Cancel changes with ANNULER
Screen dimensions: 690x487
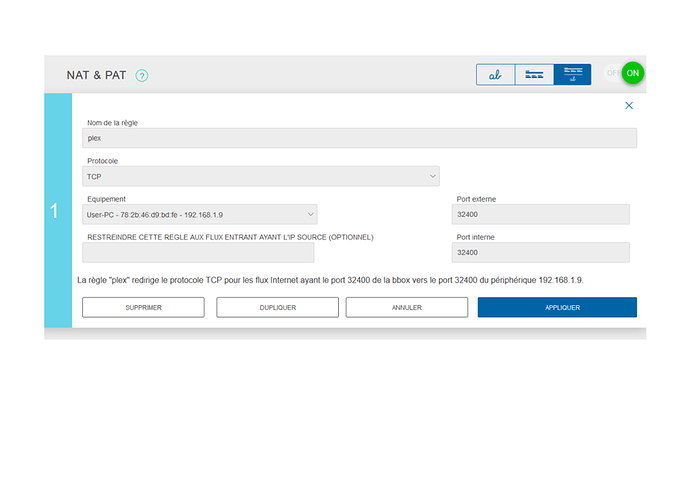pos(407,308)
